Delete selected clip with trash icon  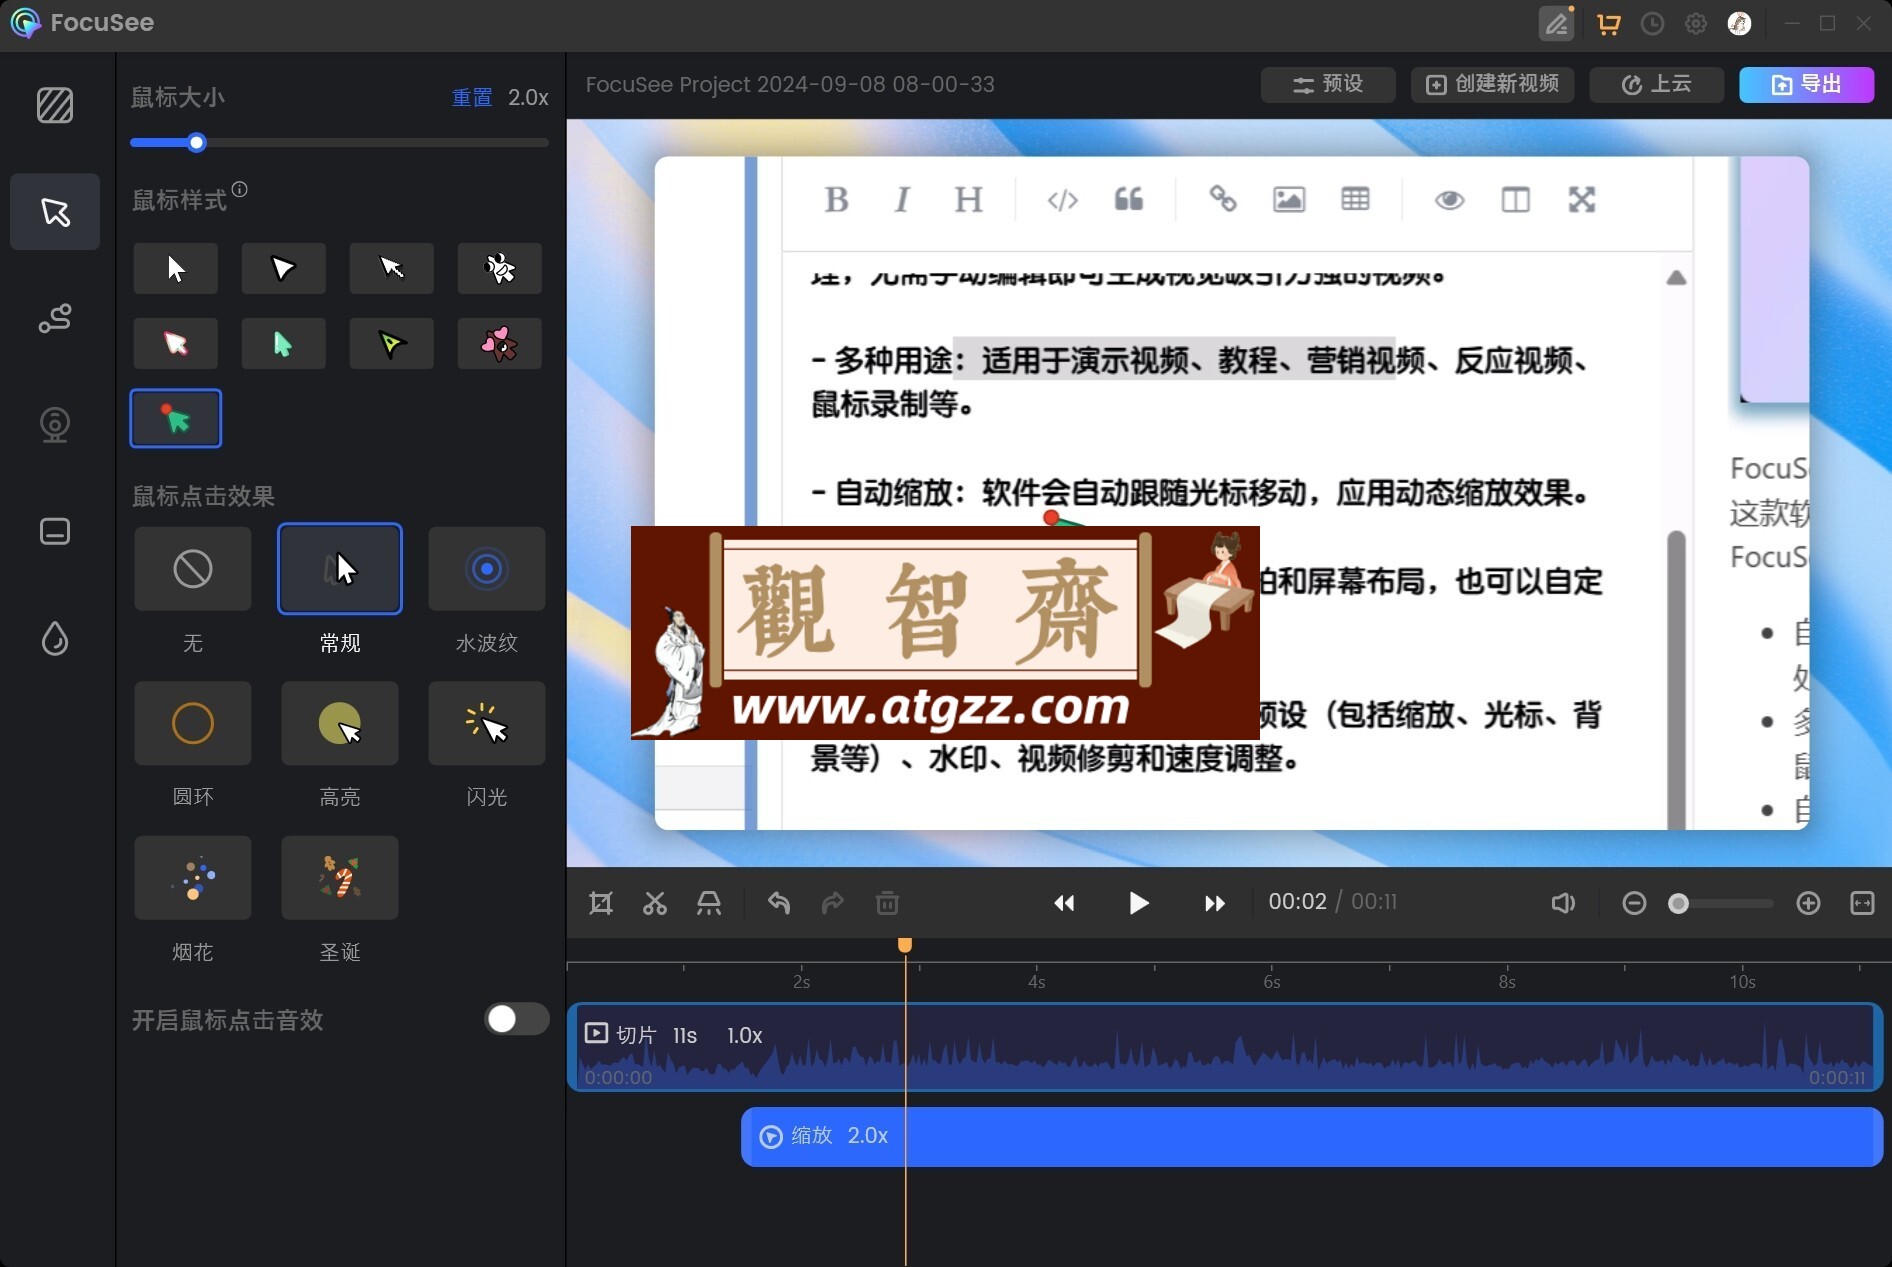[887, 903]
